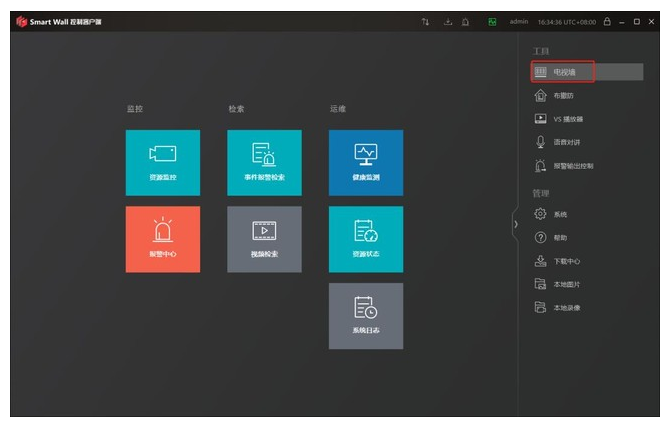
Task: Open 本地图片 local pictures folder
Action: [x=566, y=284]
